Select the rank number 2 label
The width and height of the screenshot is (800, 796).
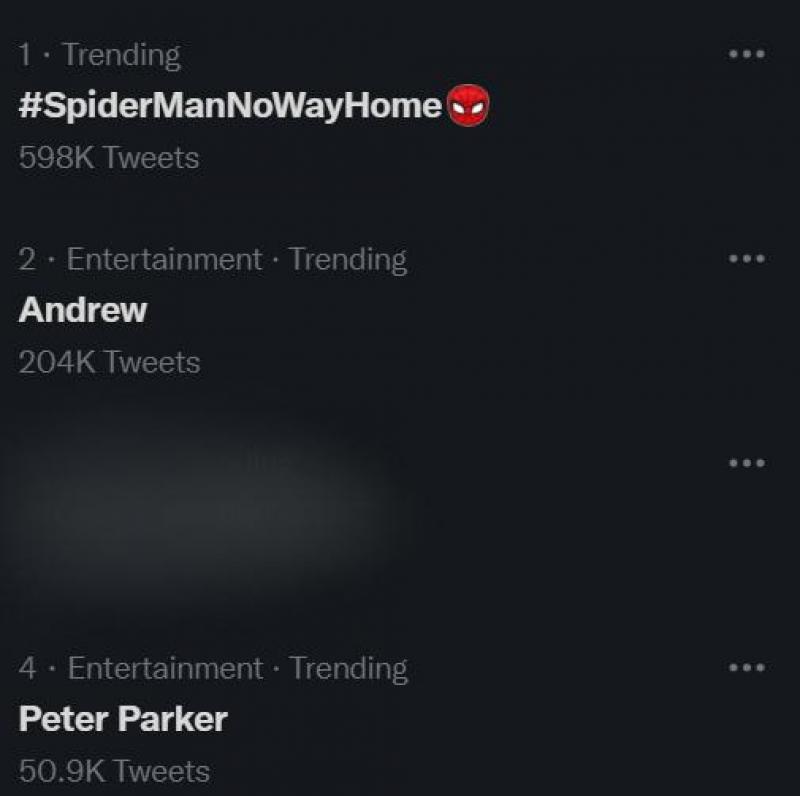tap(27, 259)
